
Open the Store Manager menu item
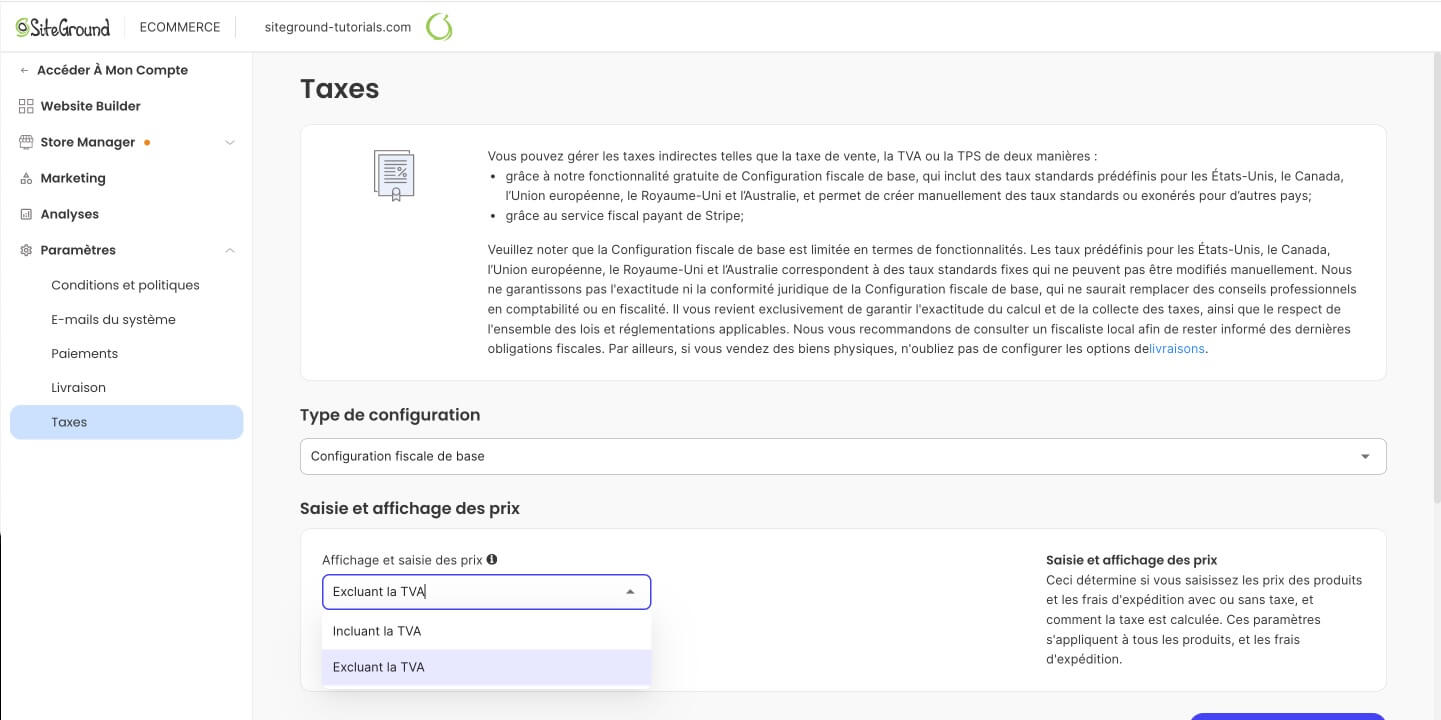coord(87,142)
